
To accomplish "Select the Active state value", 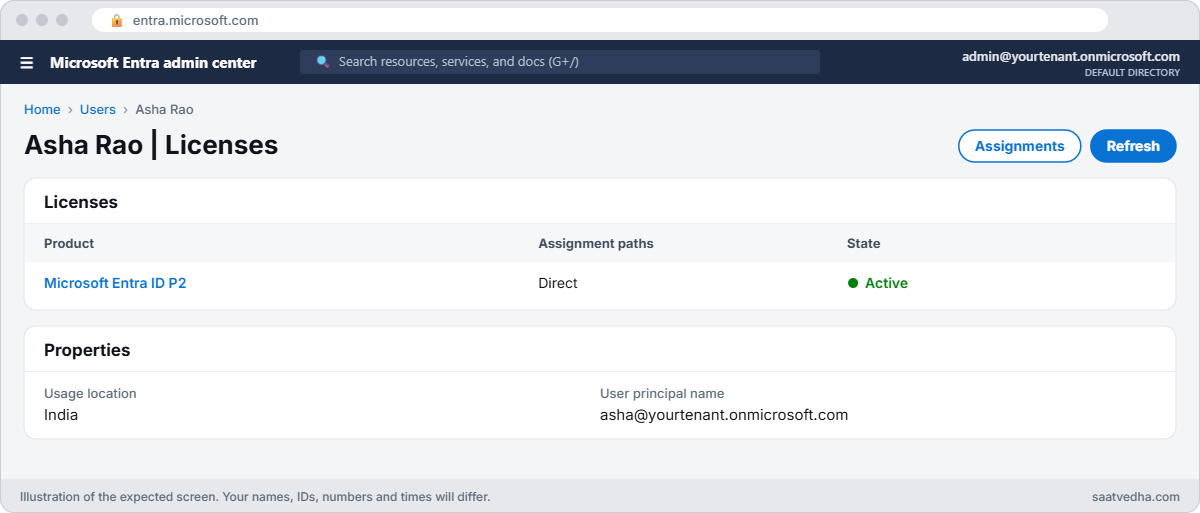I will click(x=886, y=283).
